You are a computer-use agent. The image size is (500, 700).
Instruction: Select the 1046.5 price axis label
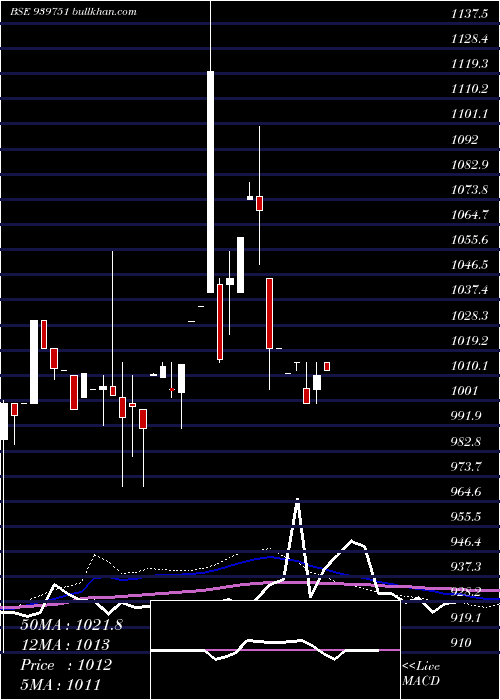pos(469,265)
